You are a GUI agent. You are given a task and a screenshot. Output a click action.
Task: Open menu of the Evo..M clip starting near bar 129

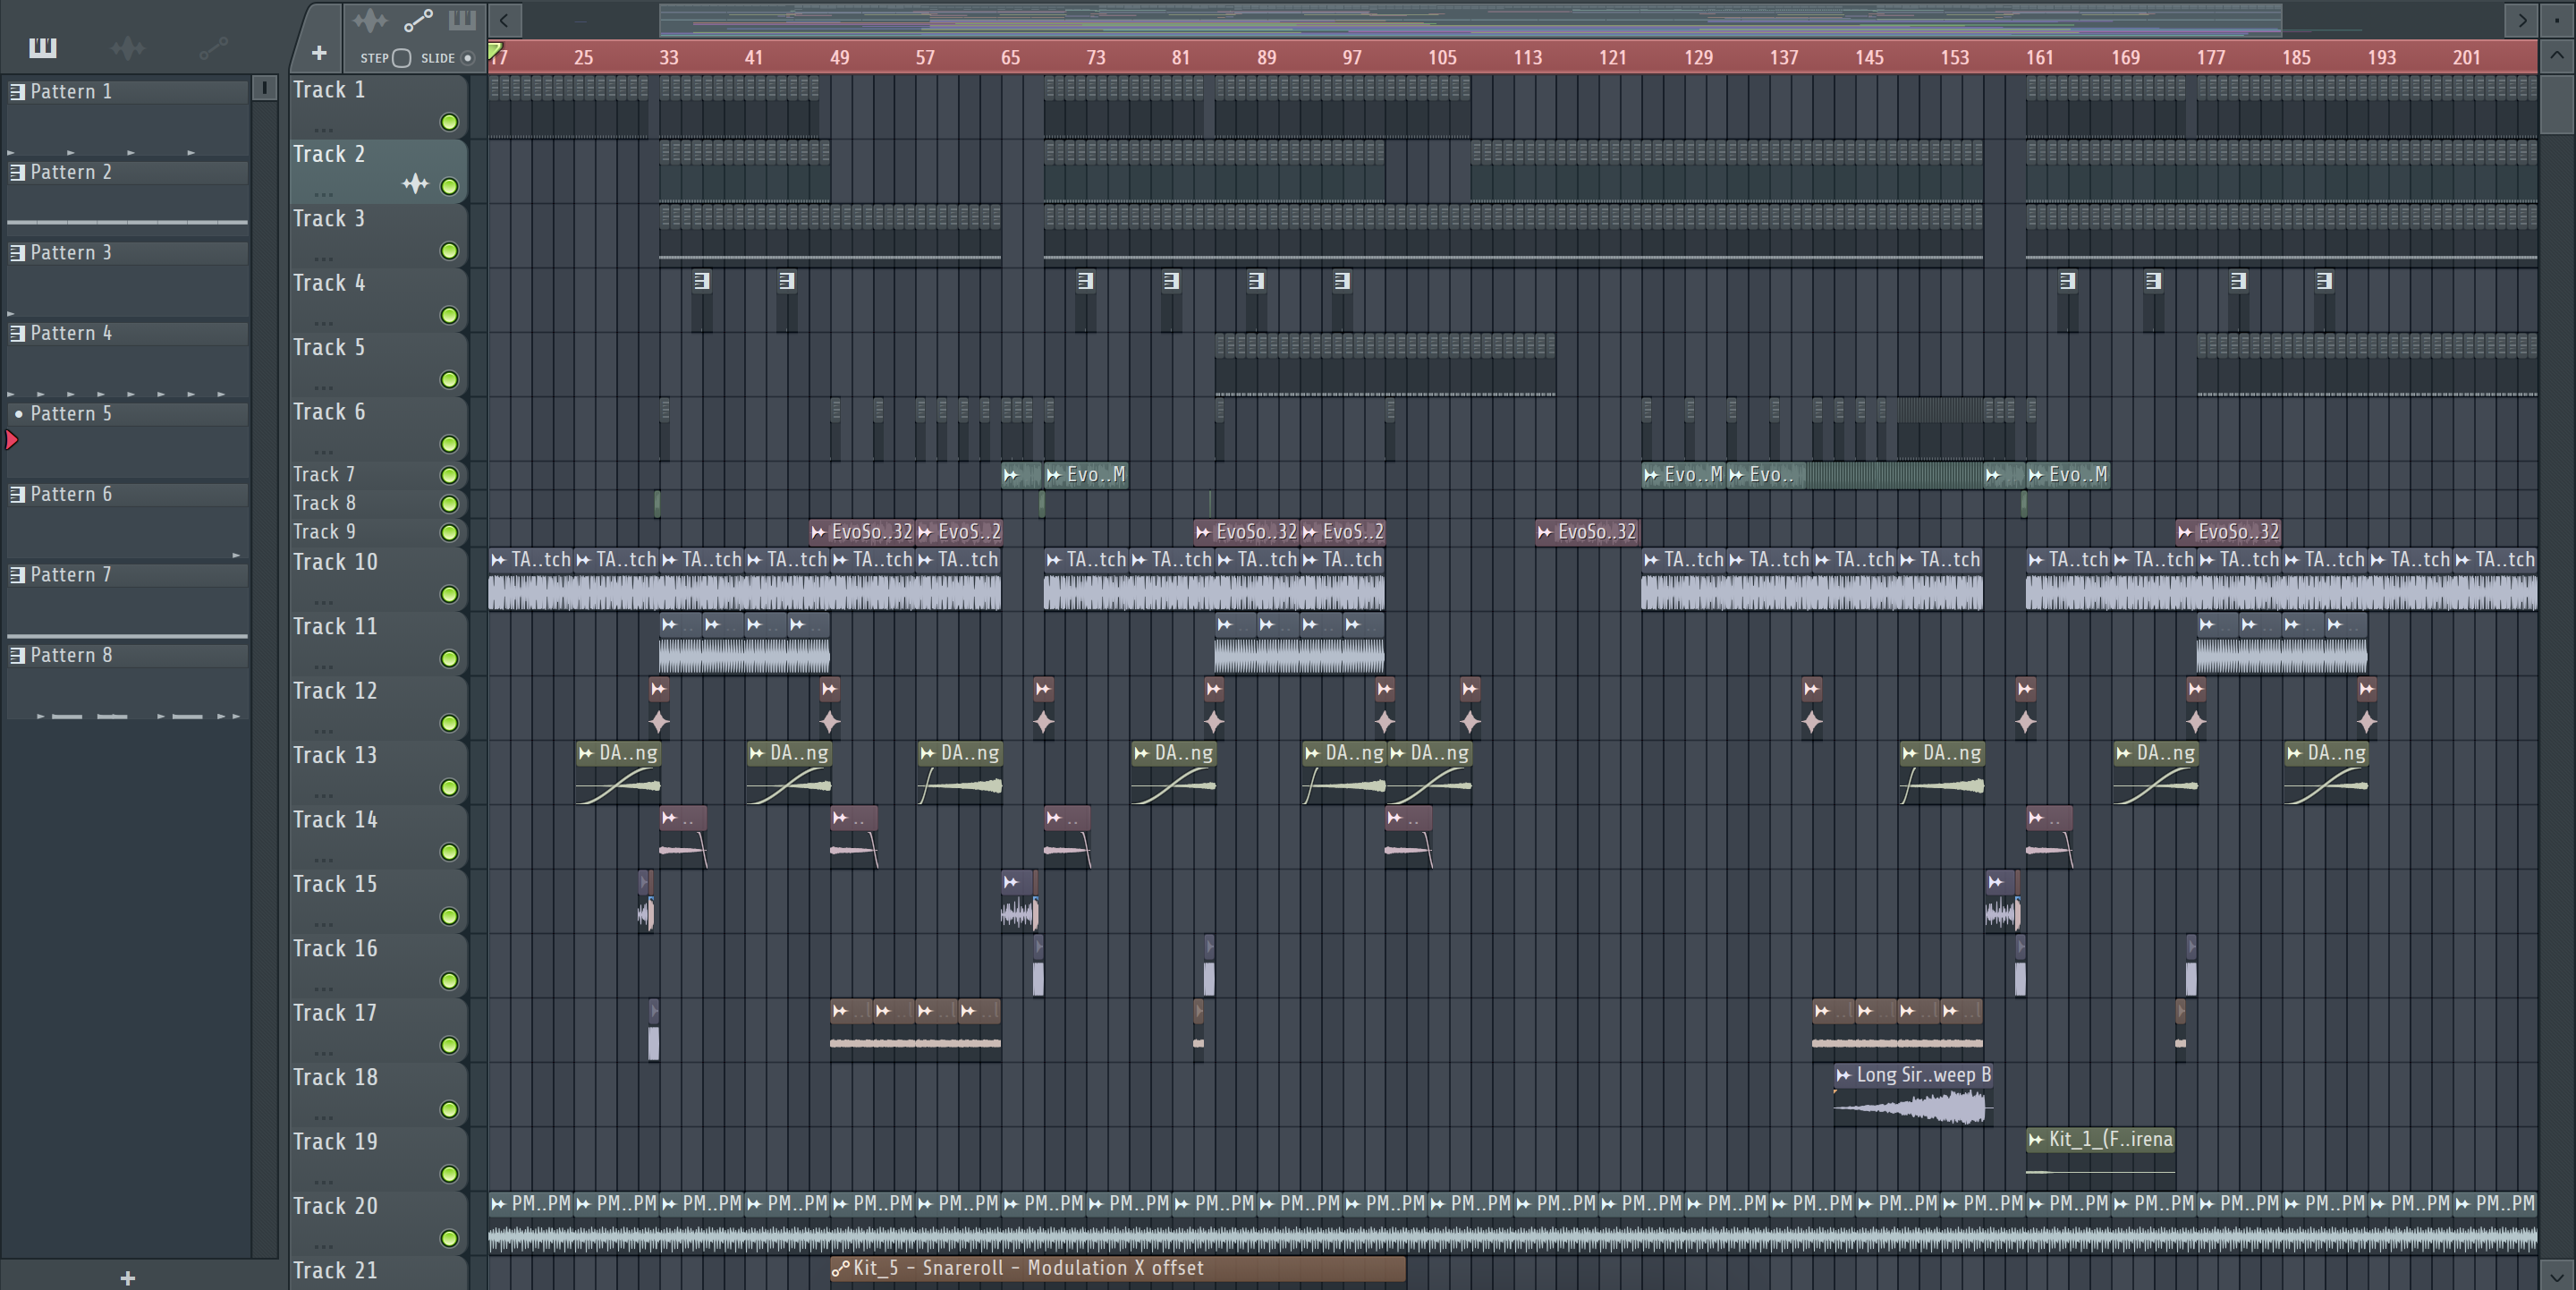1651,475
